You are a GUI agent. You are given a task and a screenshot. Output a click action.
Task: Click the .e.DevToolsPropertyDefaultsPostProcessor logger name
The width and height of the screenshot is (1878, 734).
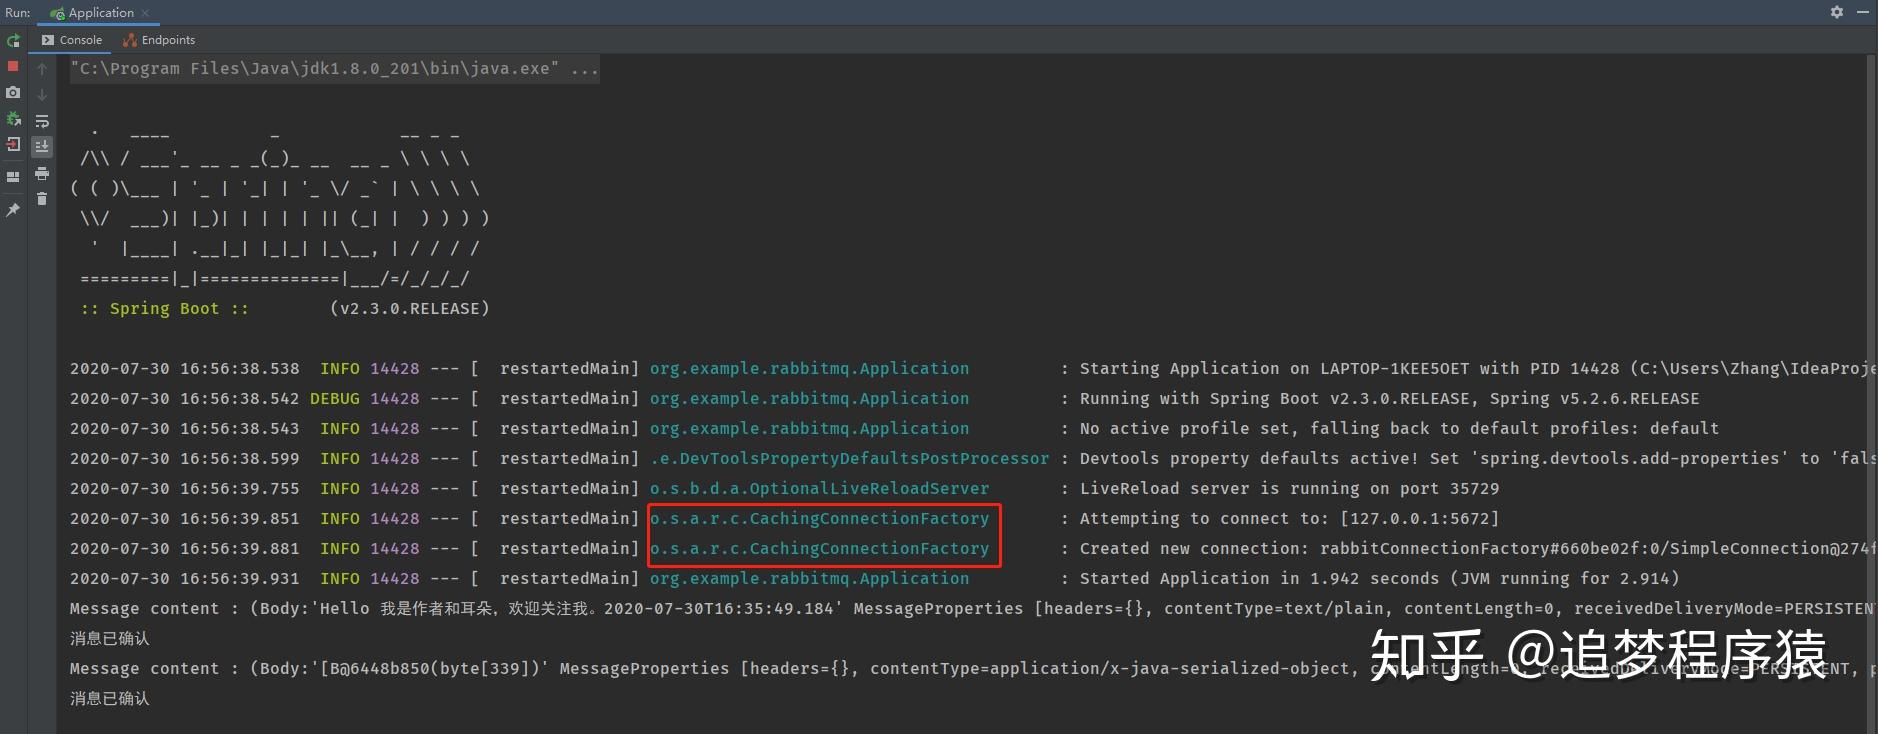[850, 458]
